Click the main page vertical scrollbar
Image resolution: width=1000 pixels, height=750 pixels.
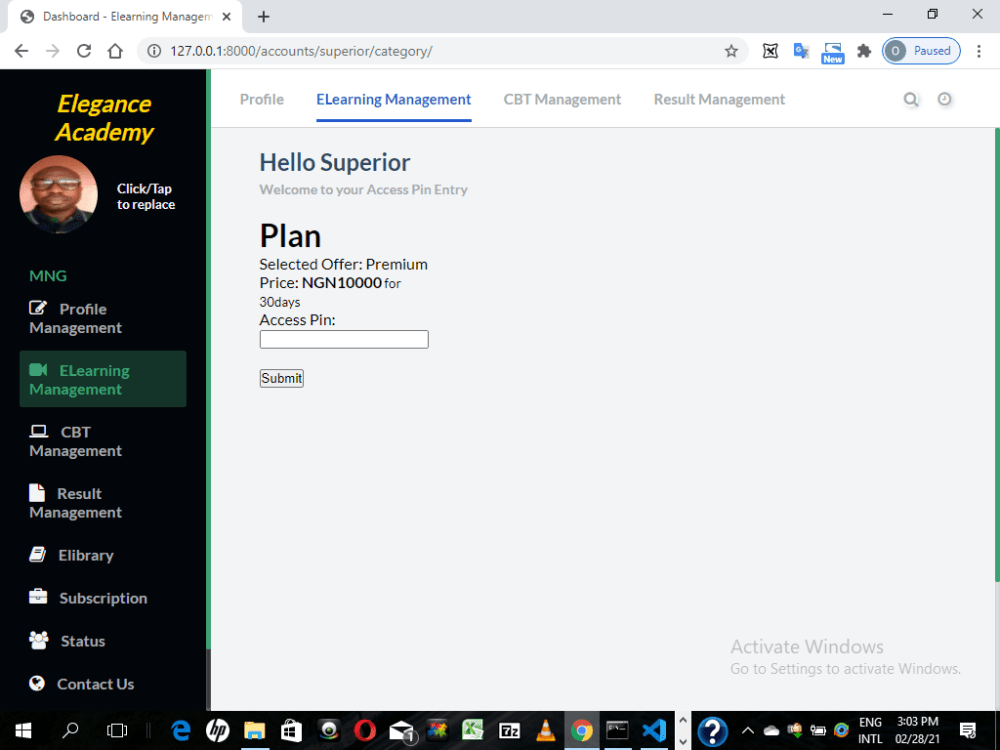click(x=997, y=354)
